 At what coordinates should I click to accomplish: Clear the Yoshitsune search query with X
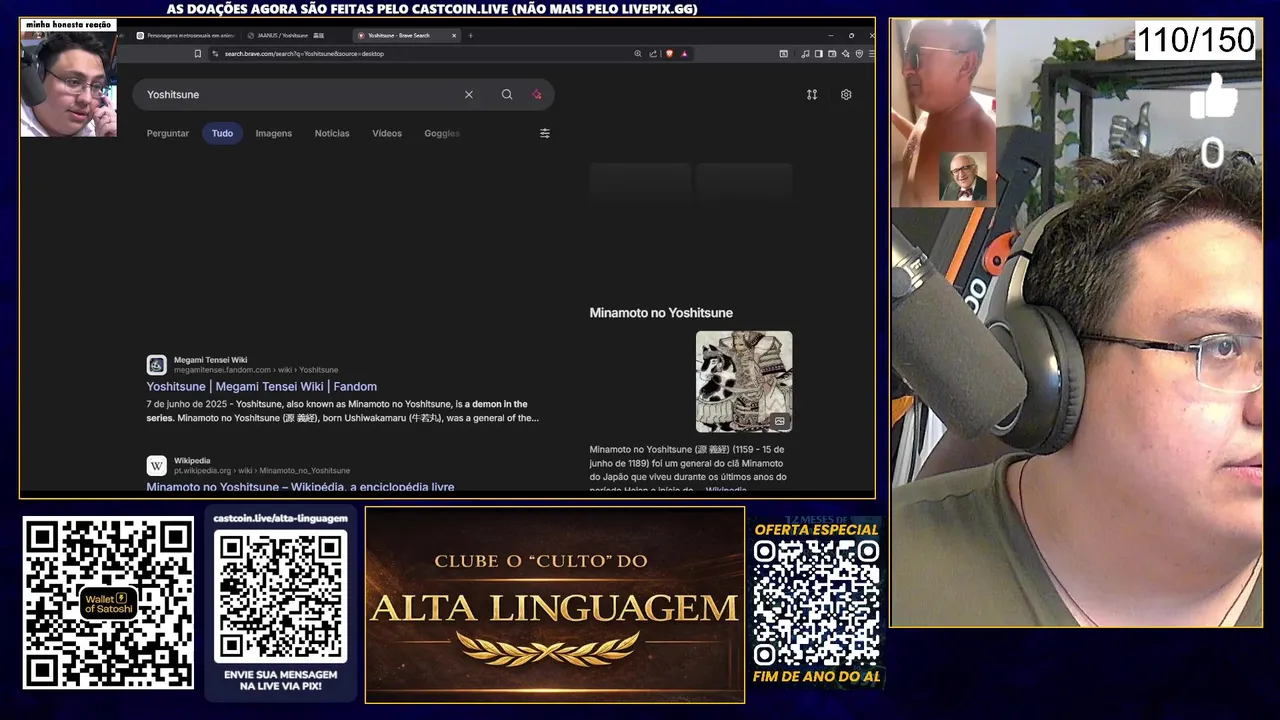click(469, 94)
